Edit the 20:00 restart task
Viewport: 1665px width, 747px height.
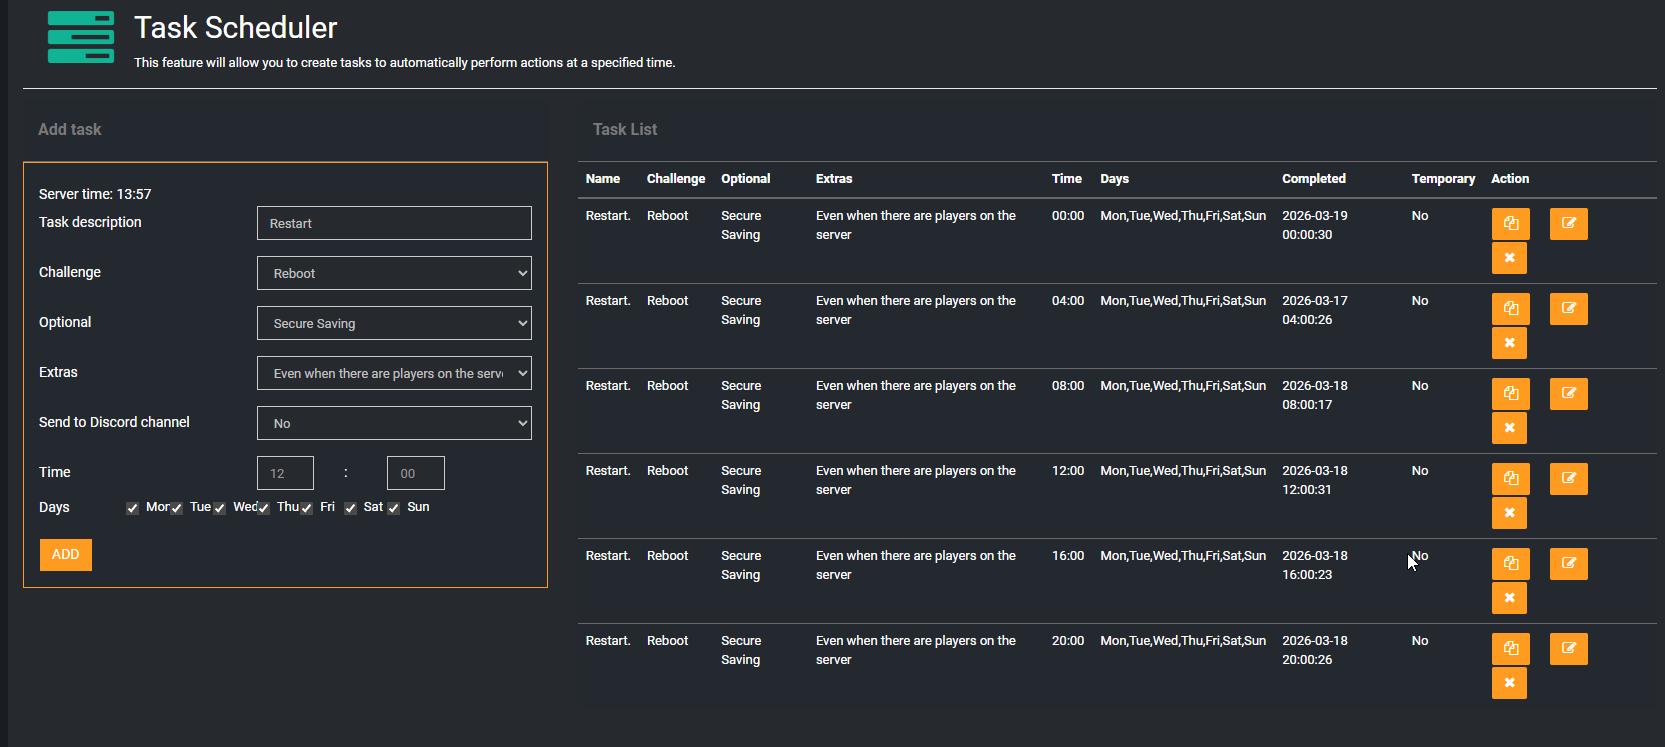pyautogui.click(x=1568, y=649)
